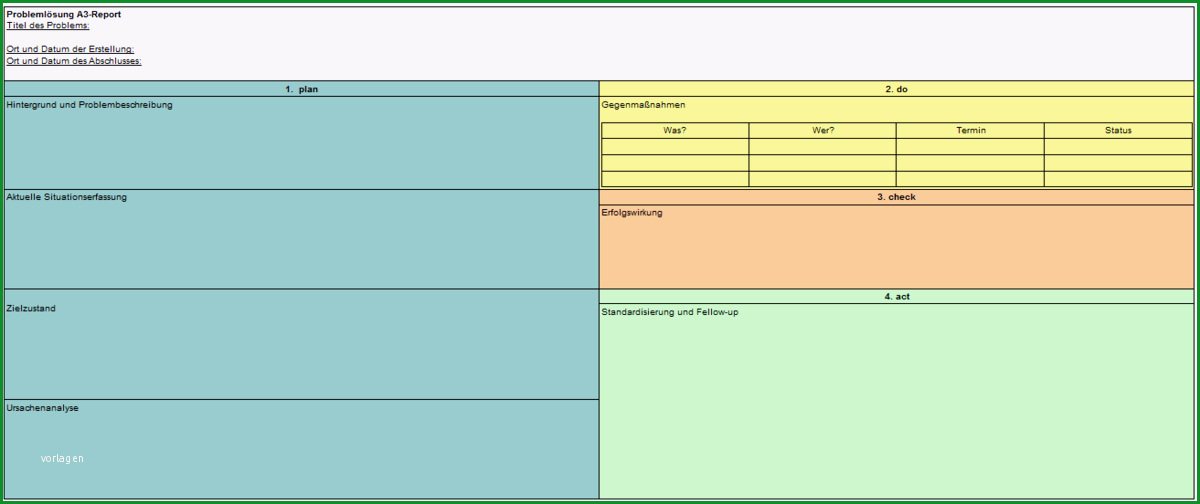
Task: Select the '4. act' section header
Action: tap(896, 296)
